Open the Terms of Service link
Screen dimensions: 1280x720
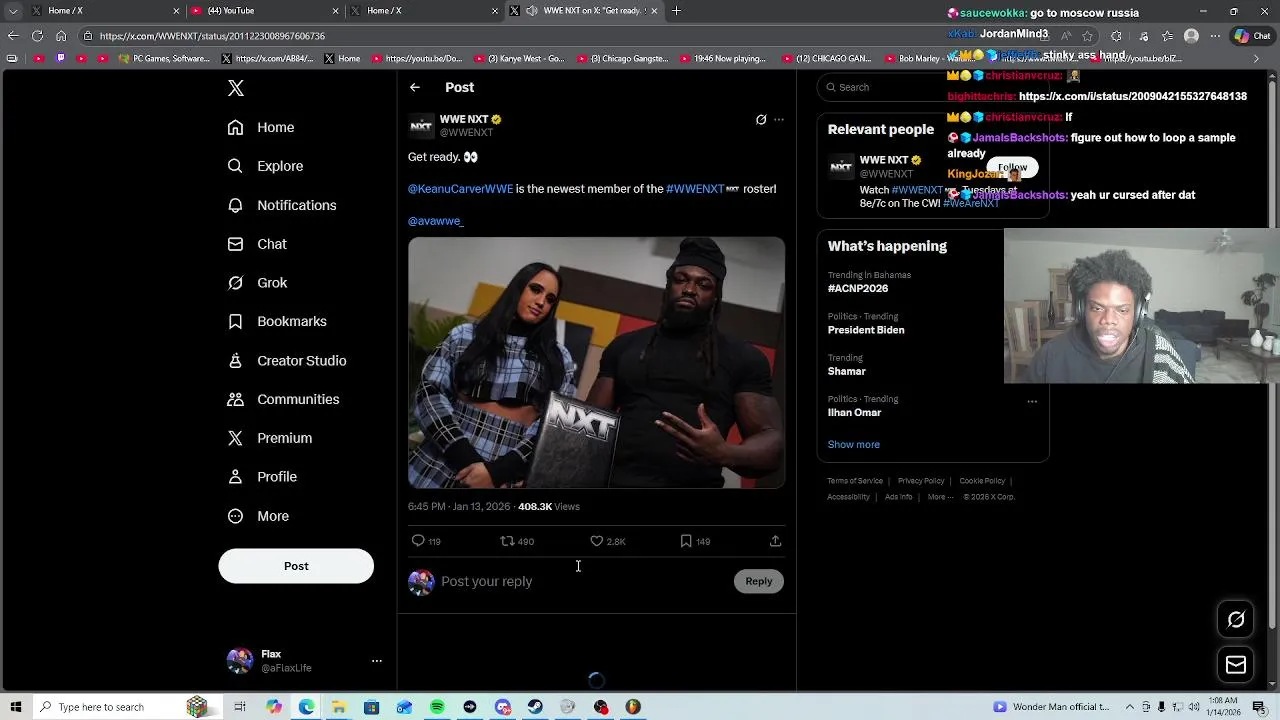[x=855, y=481]
